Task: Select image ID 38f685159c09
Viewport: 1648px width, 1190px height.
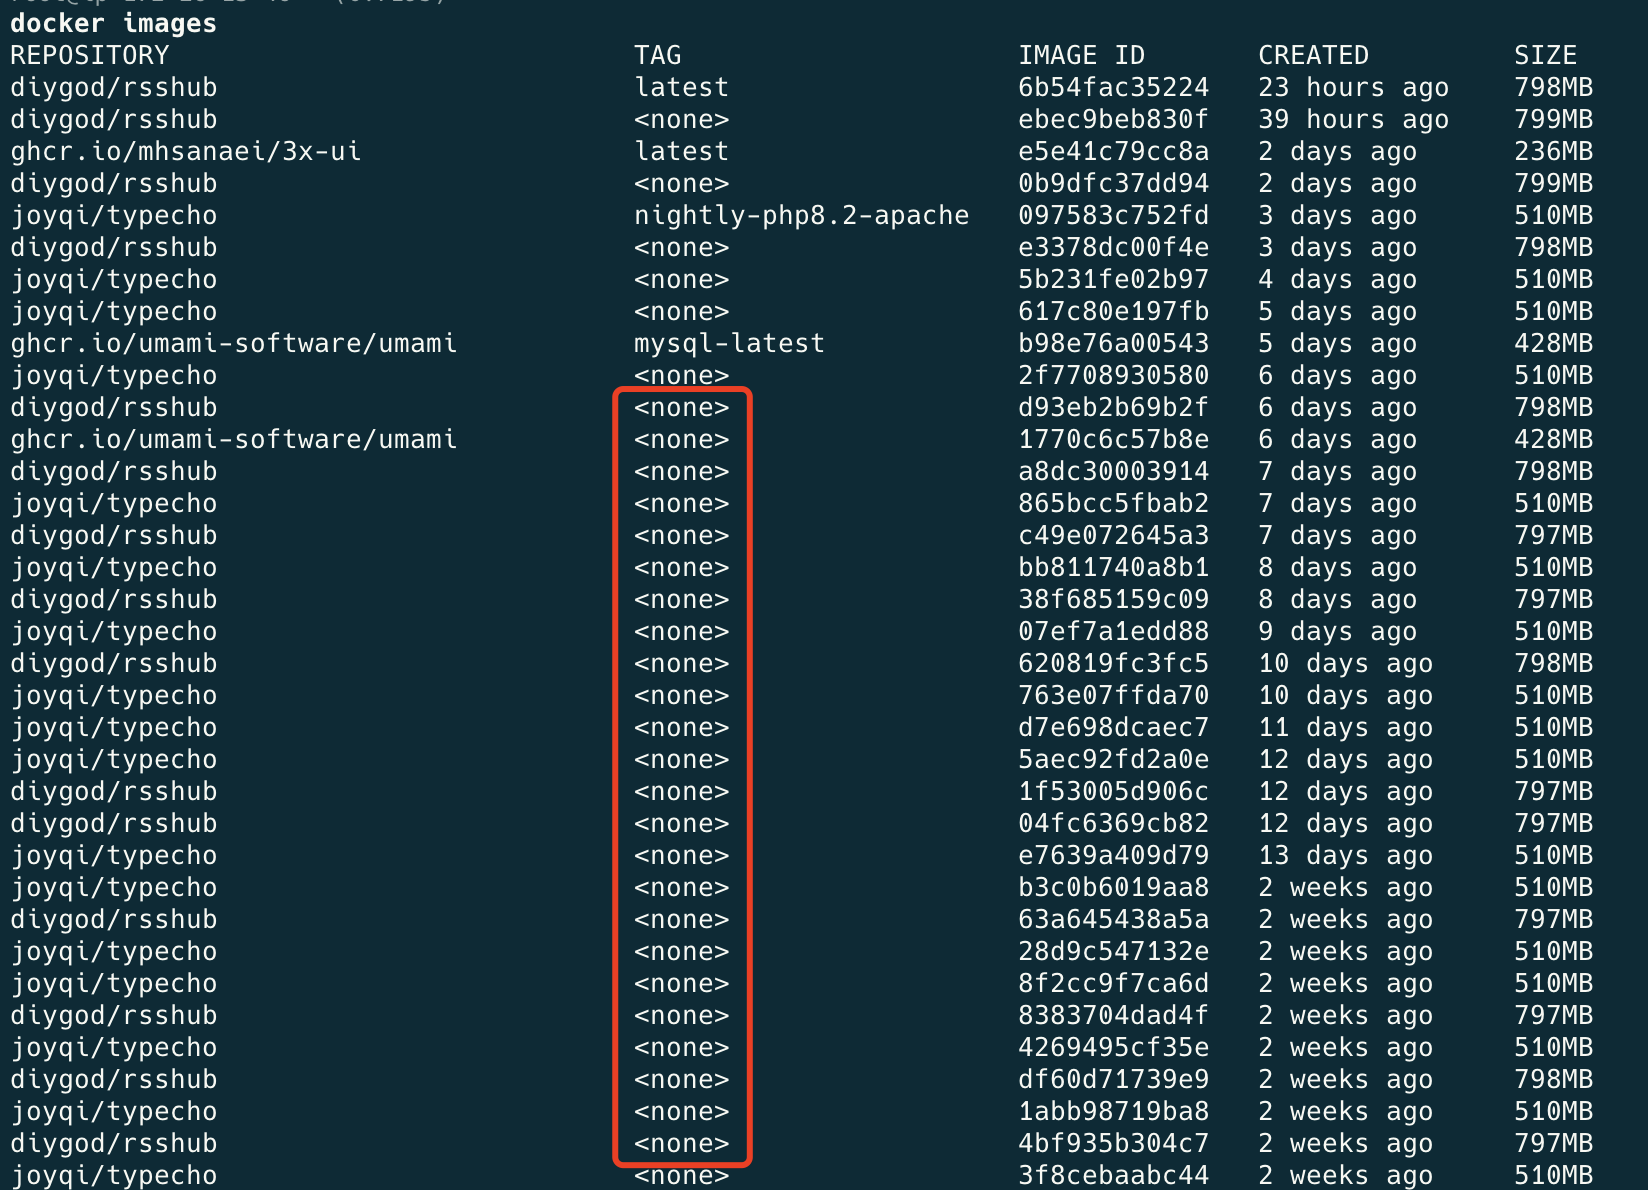Action: tap(1113, 599)
